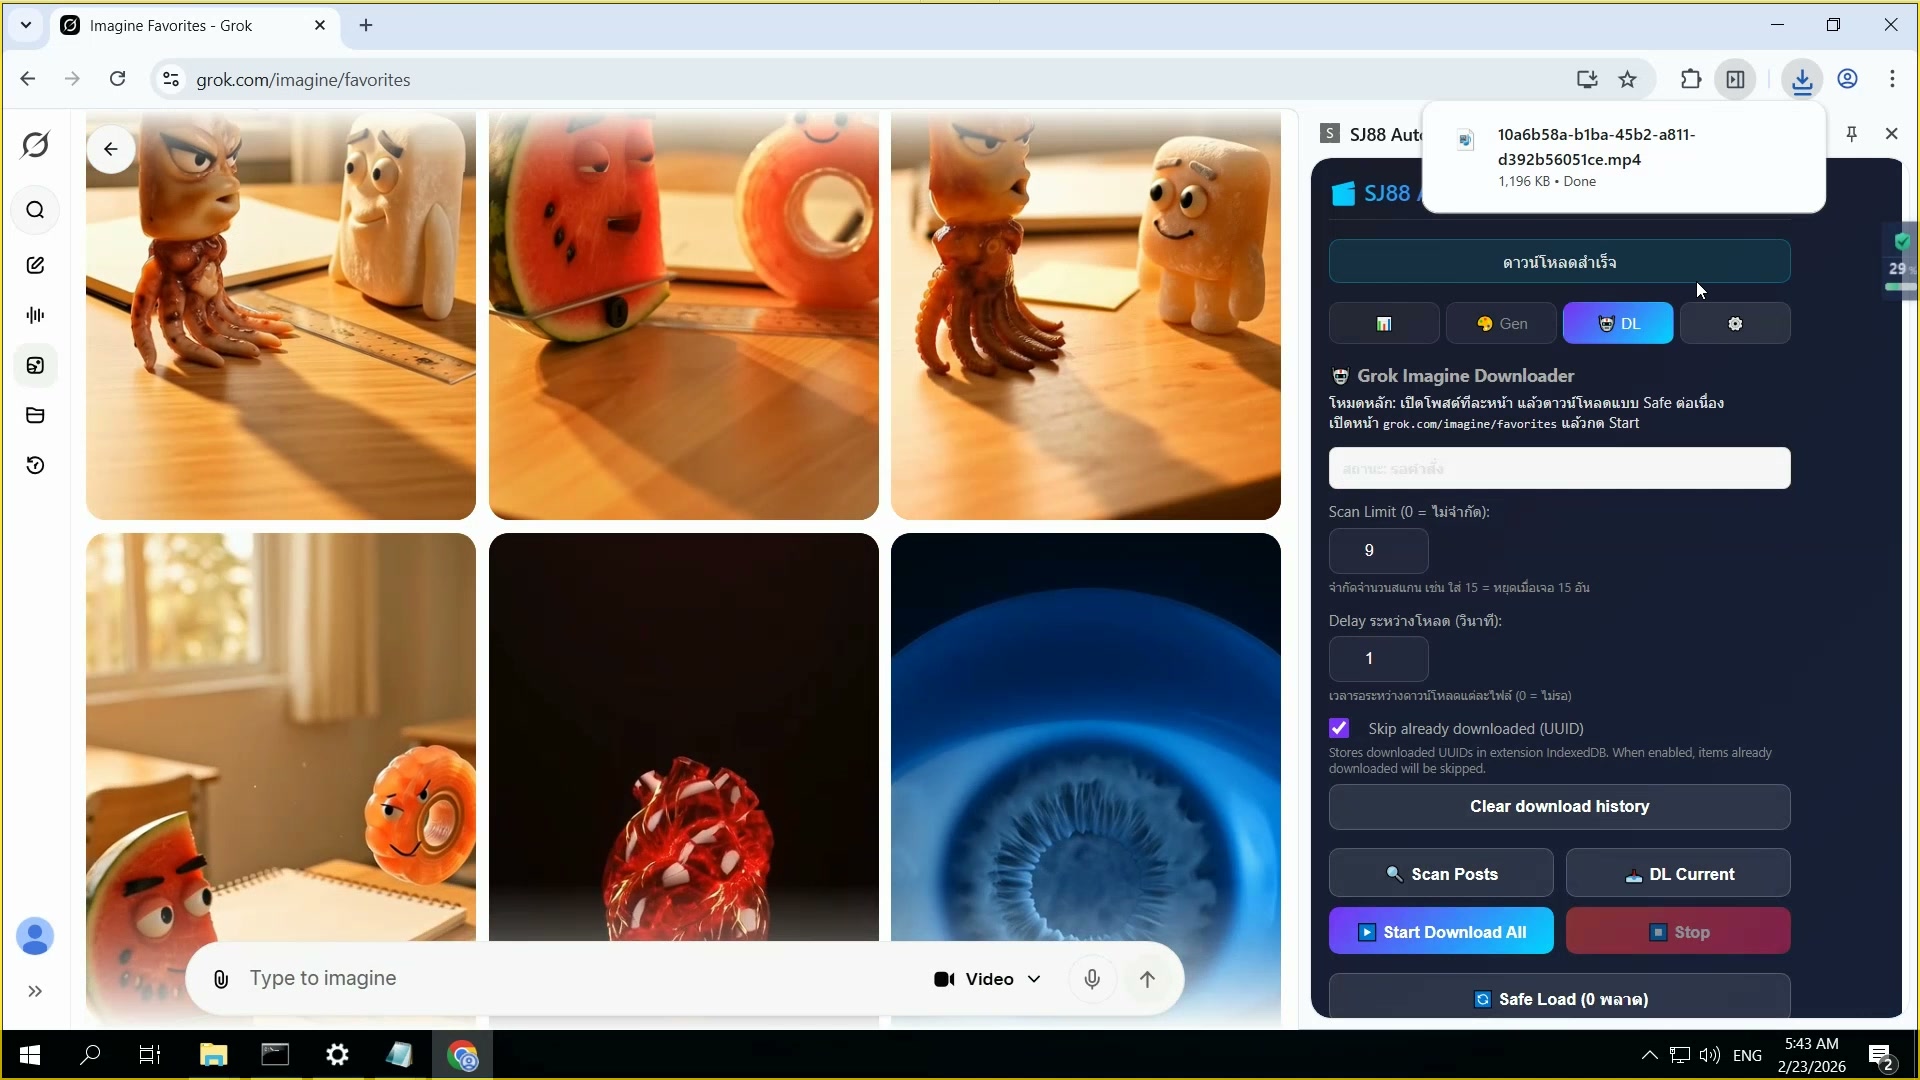The width and height of the screenshot is (1920, 1080).
Task: Open the voice mode waveform icon
Action: (35, 315)
